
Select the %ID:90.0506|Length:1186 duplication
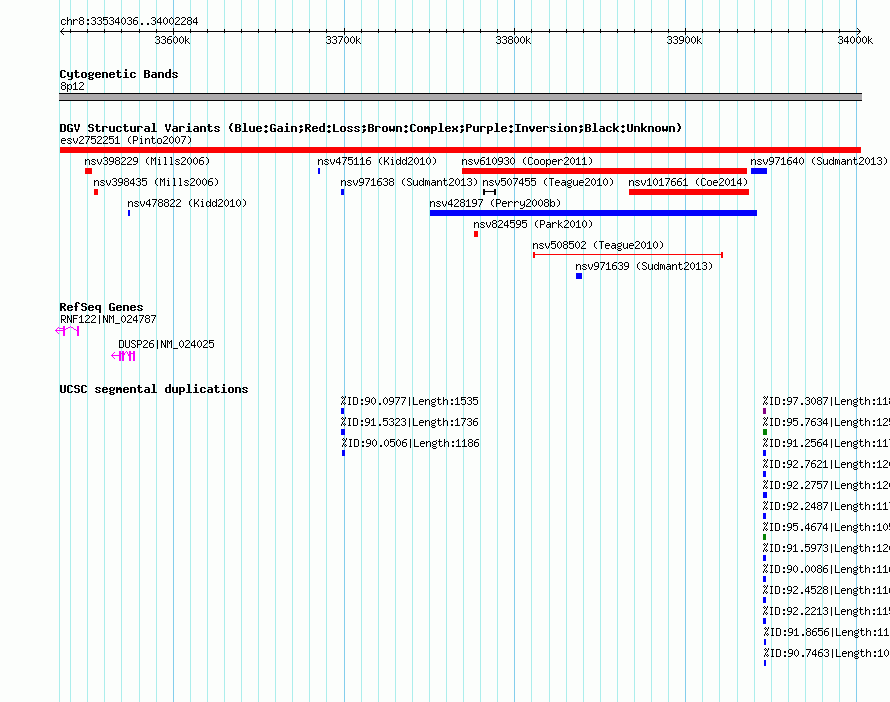[411, 443]
